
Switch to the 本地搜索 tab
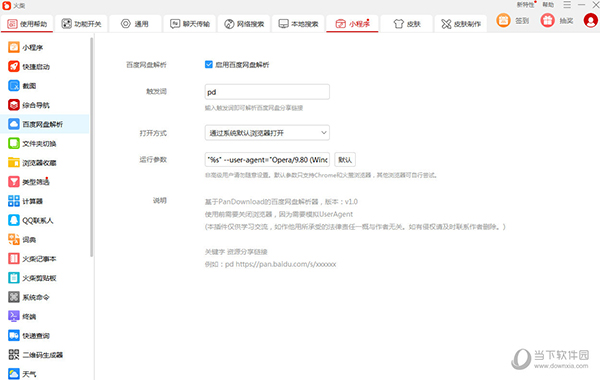(x=298, y=24)
